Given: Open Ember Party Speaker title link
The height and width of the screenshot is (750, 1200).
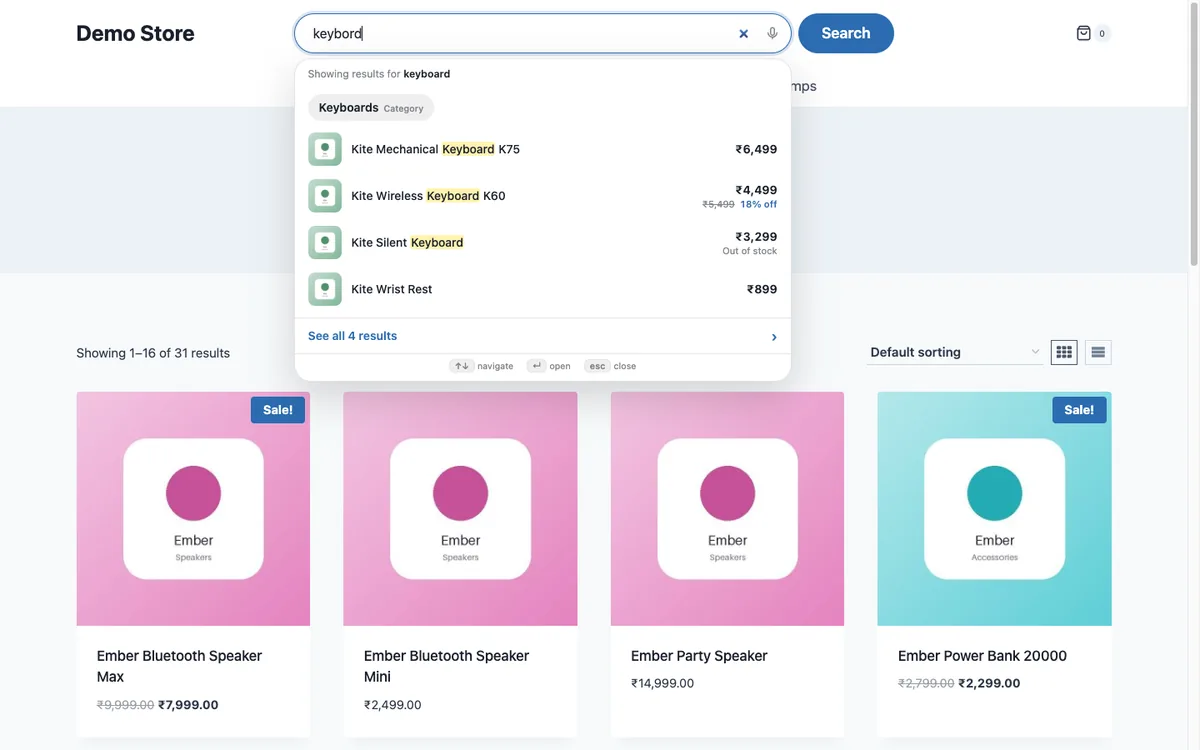Looking at the screenshot, I should click(x=699, y=656).
